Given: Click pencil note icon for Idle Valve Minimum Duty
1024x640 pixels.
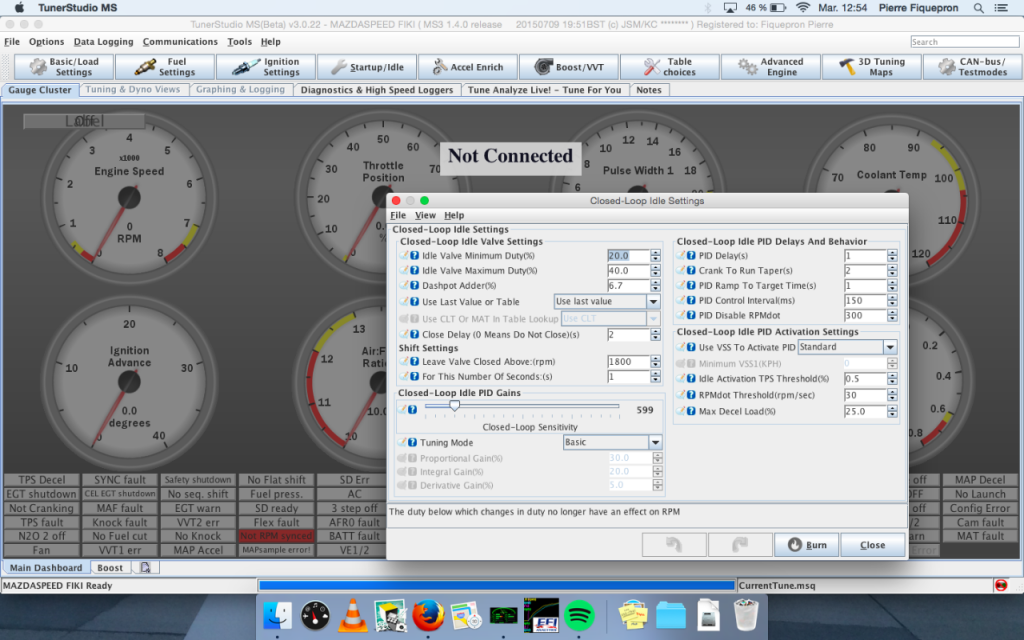Looking at the screenshot, I should (x=404, y=255).
